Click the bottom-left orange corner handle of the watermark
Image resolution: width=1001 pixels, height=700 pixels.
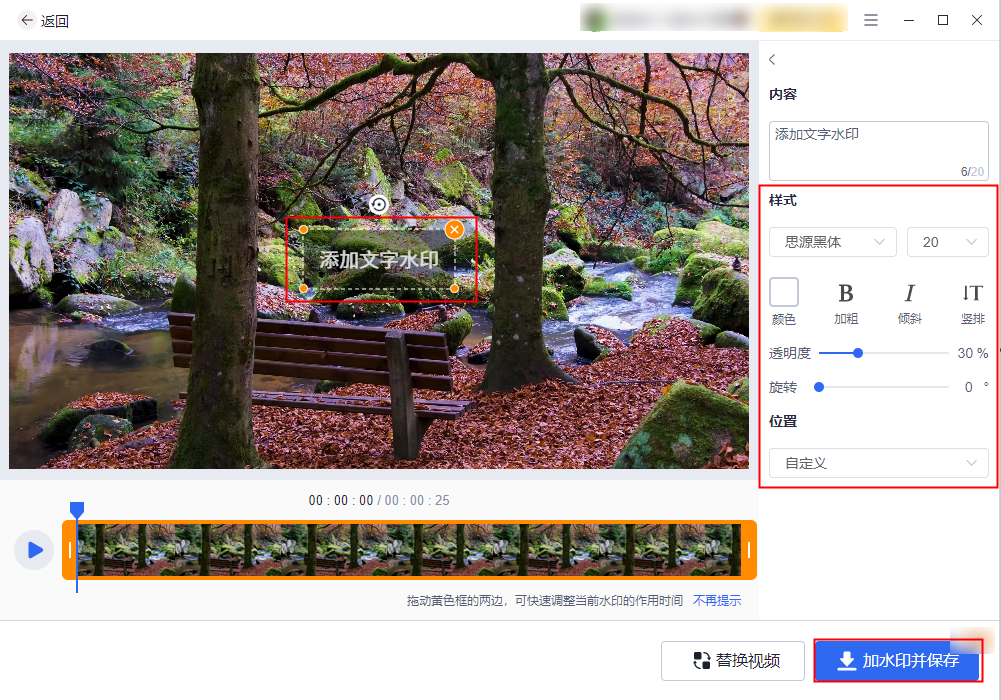click(303, 288)
